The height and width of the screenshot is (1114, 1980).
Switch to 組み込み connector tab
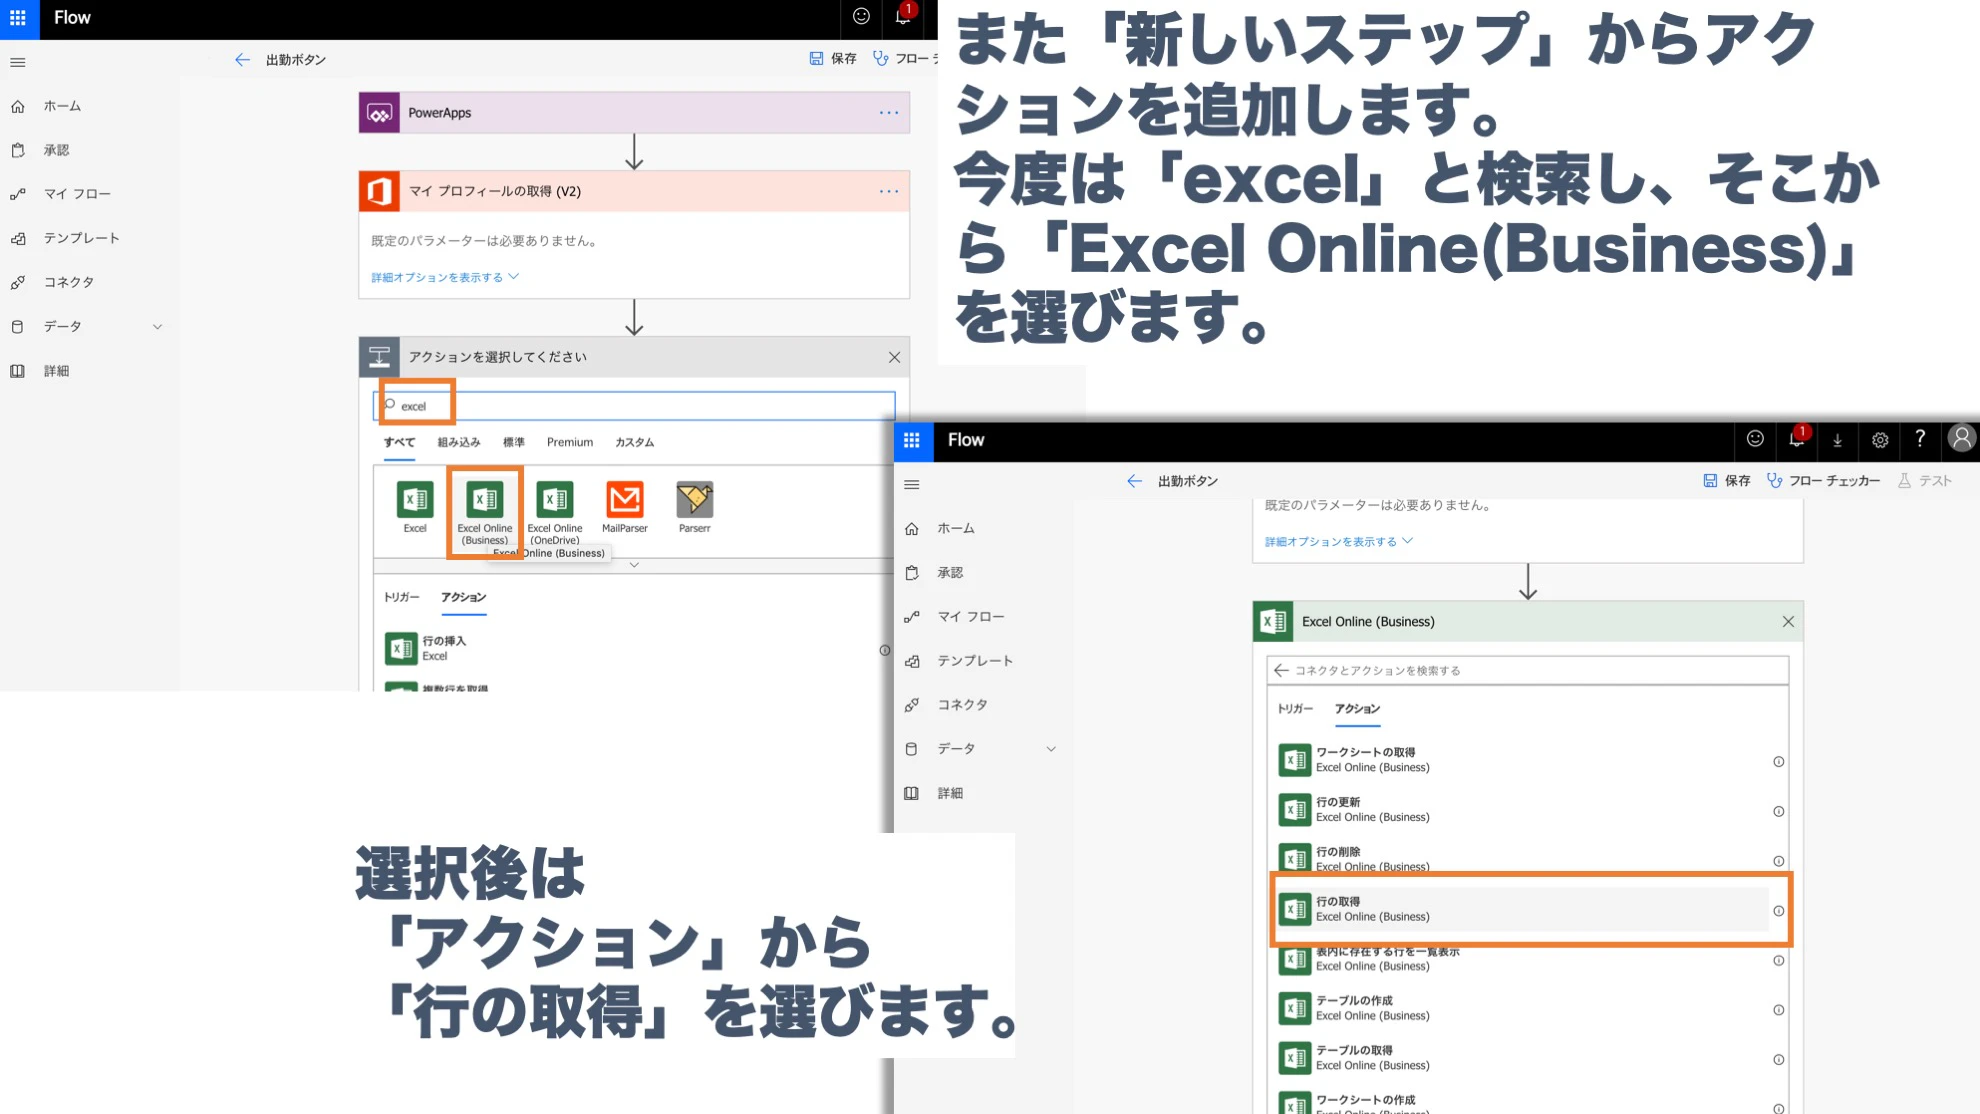click(459, 442)
